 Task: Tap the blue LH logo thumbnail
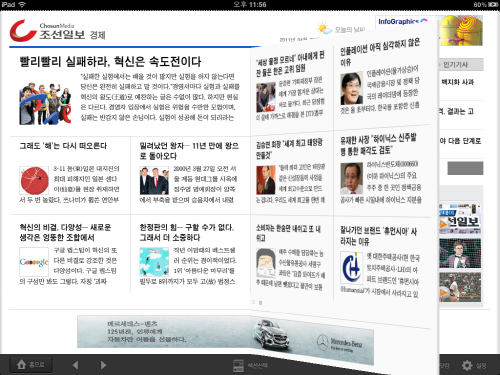(x=351, y=268)
